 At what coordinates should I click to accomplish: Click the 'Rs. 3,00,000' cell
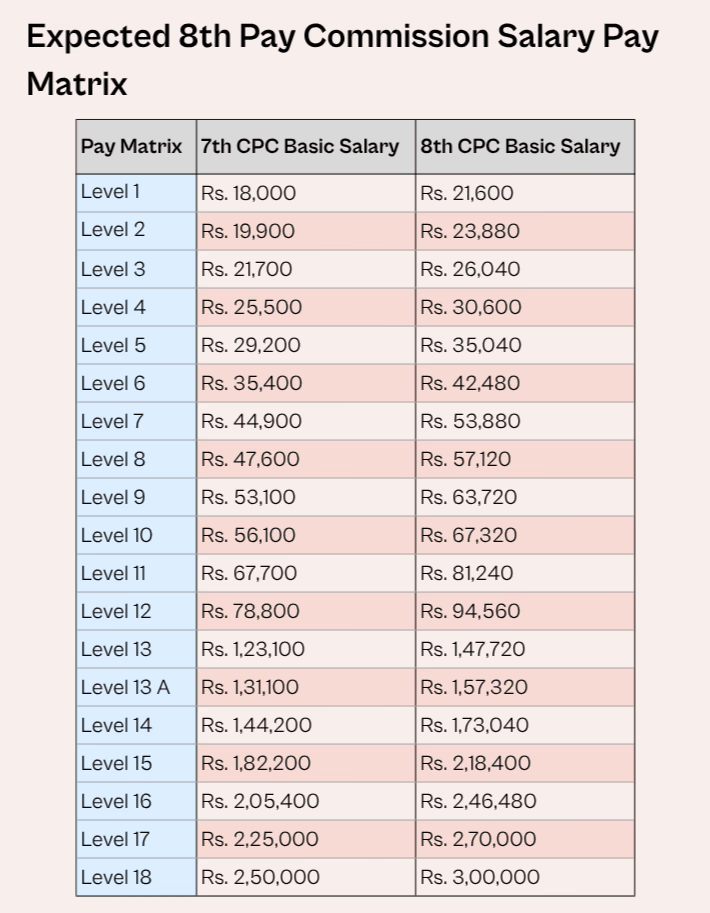[480, 877]
